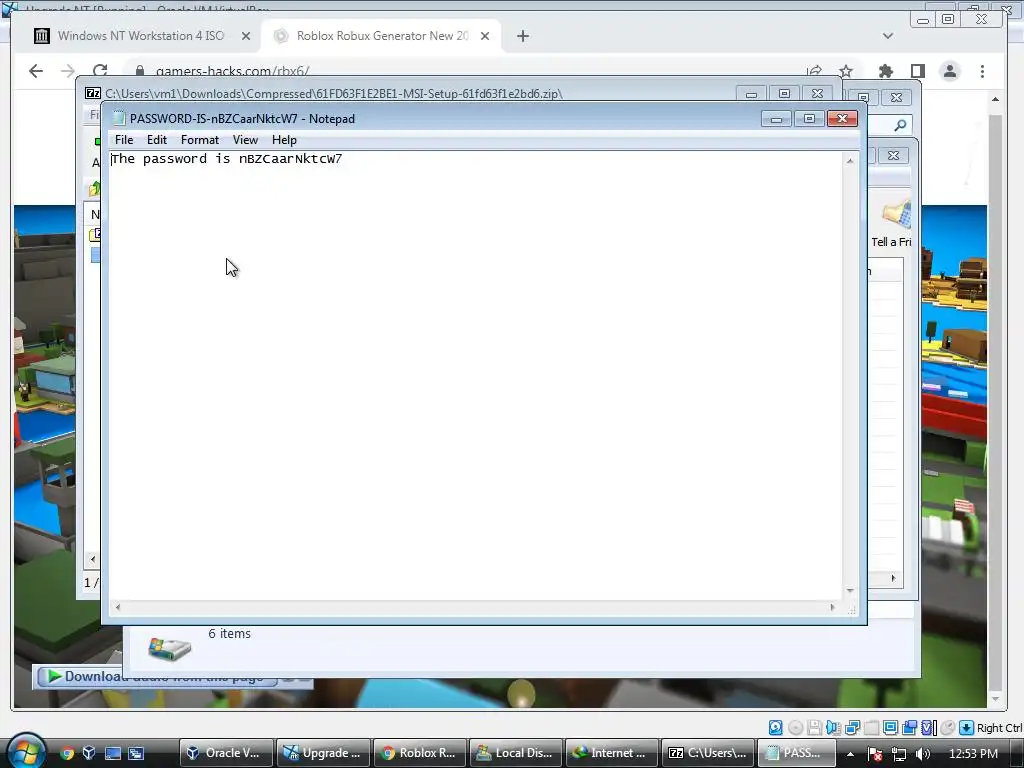This screenshot has height=768, width=1024.
Task: Click the search magnifier in background window
Action: point(900,125)
